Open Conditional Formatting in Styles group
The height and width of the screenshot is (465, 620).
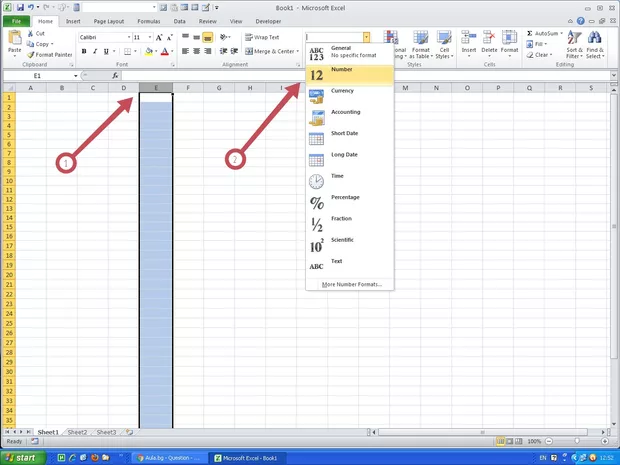click(390, 45)
